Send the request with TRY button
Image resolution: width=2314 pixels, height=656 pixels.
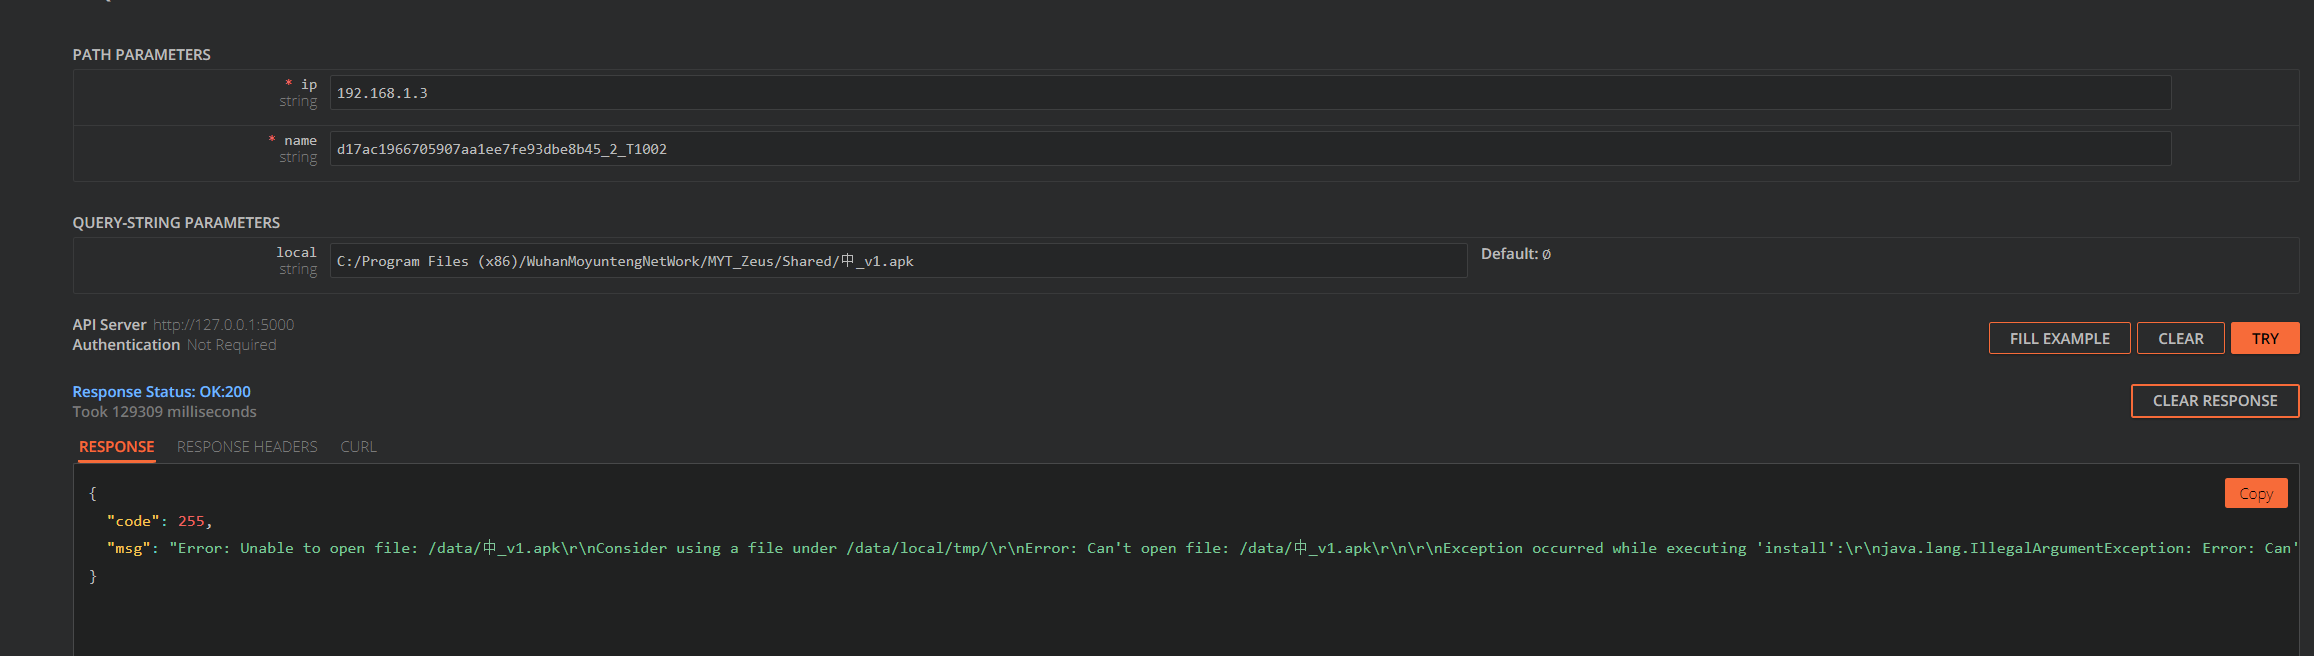[x=2265, y=338]
